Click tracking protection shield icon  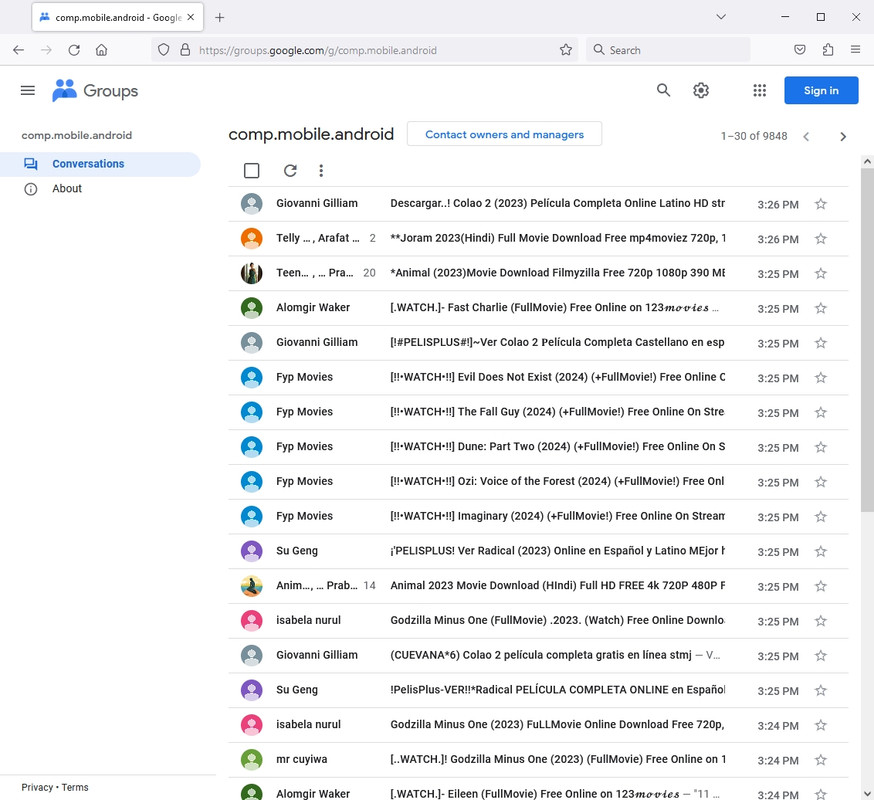(163, 50)
